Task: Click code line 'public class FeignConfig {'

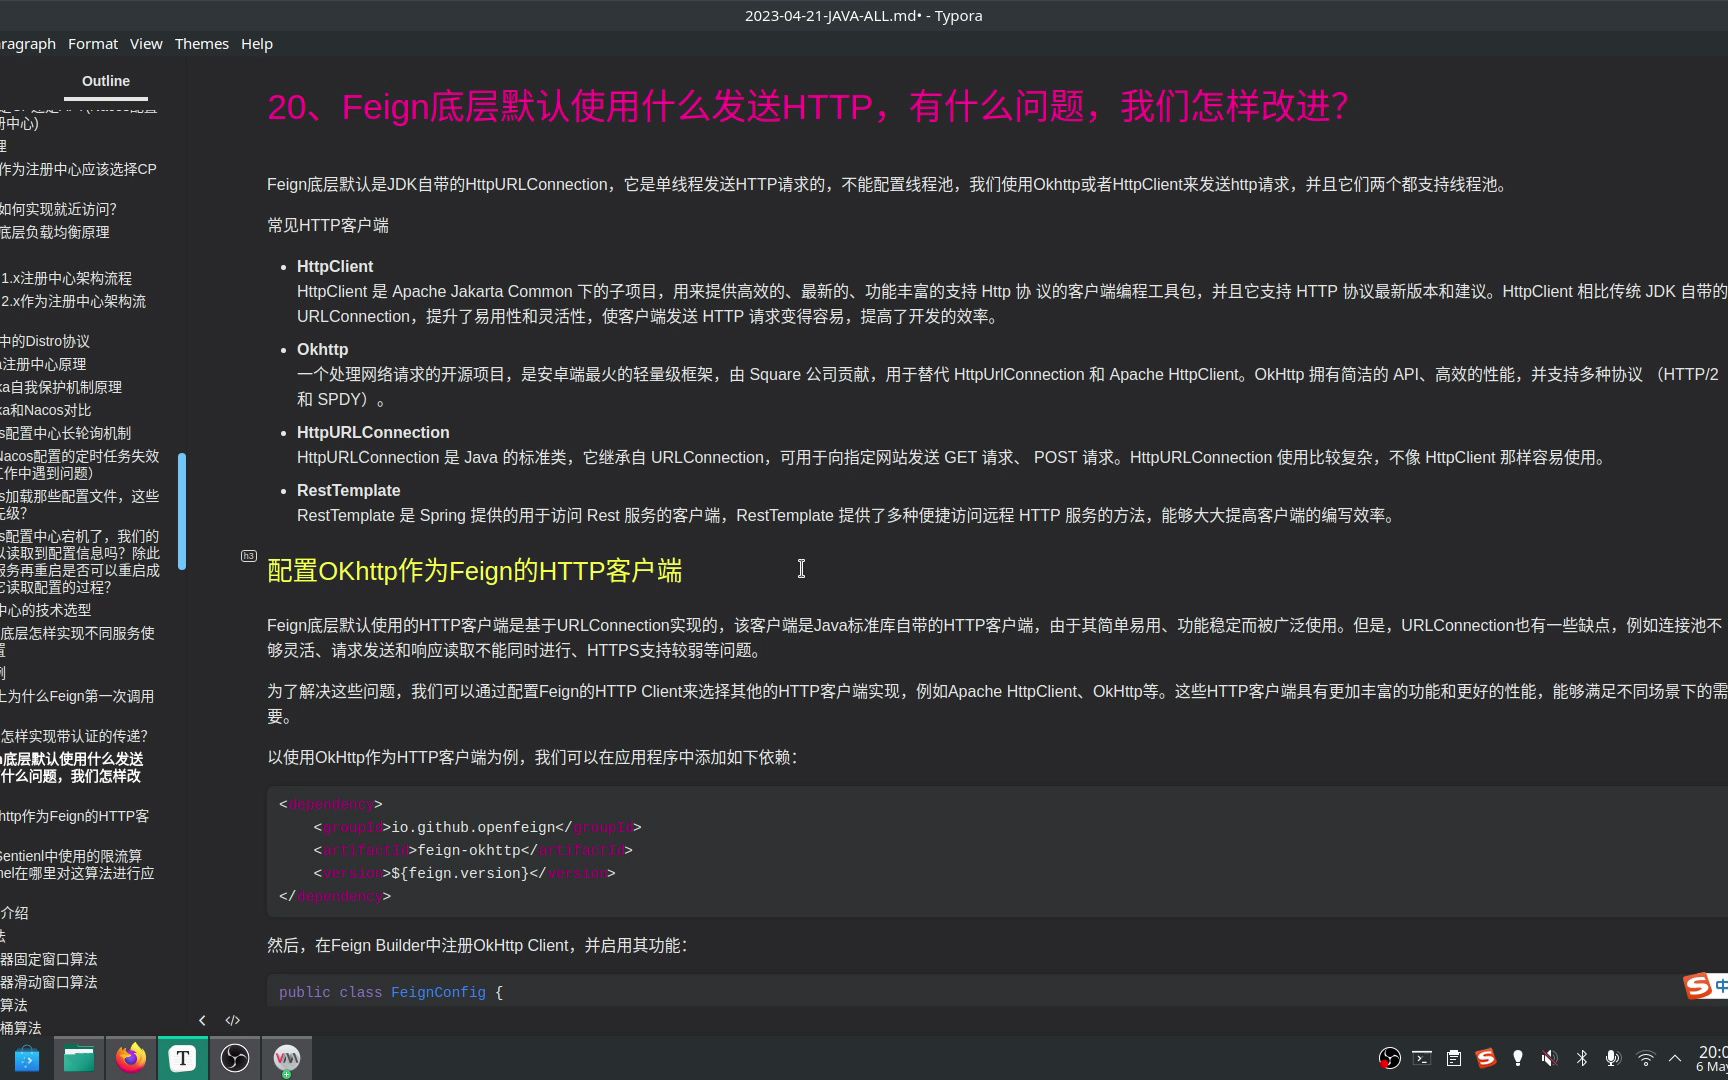Action: pos(391,992)
